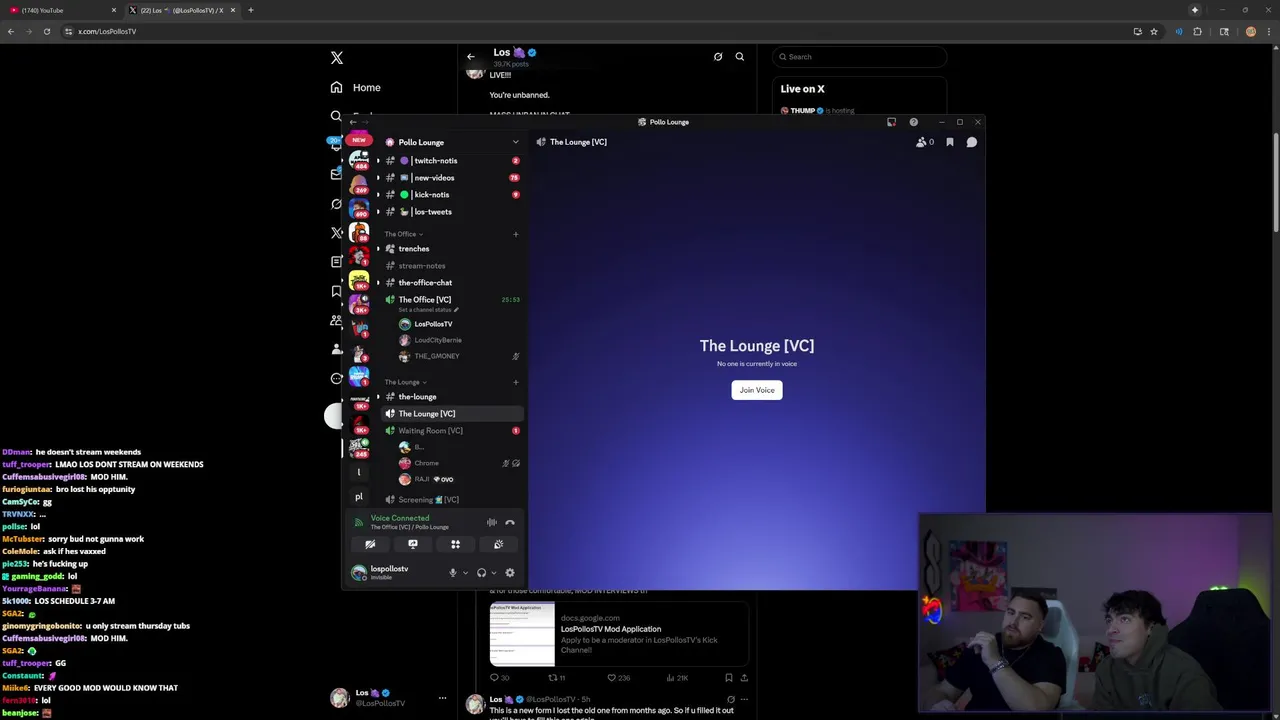Click NEW pill above Discord server list
Screen dimensions: 1280x720
[x=359, y=140]
